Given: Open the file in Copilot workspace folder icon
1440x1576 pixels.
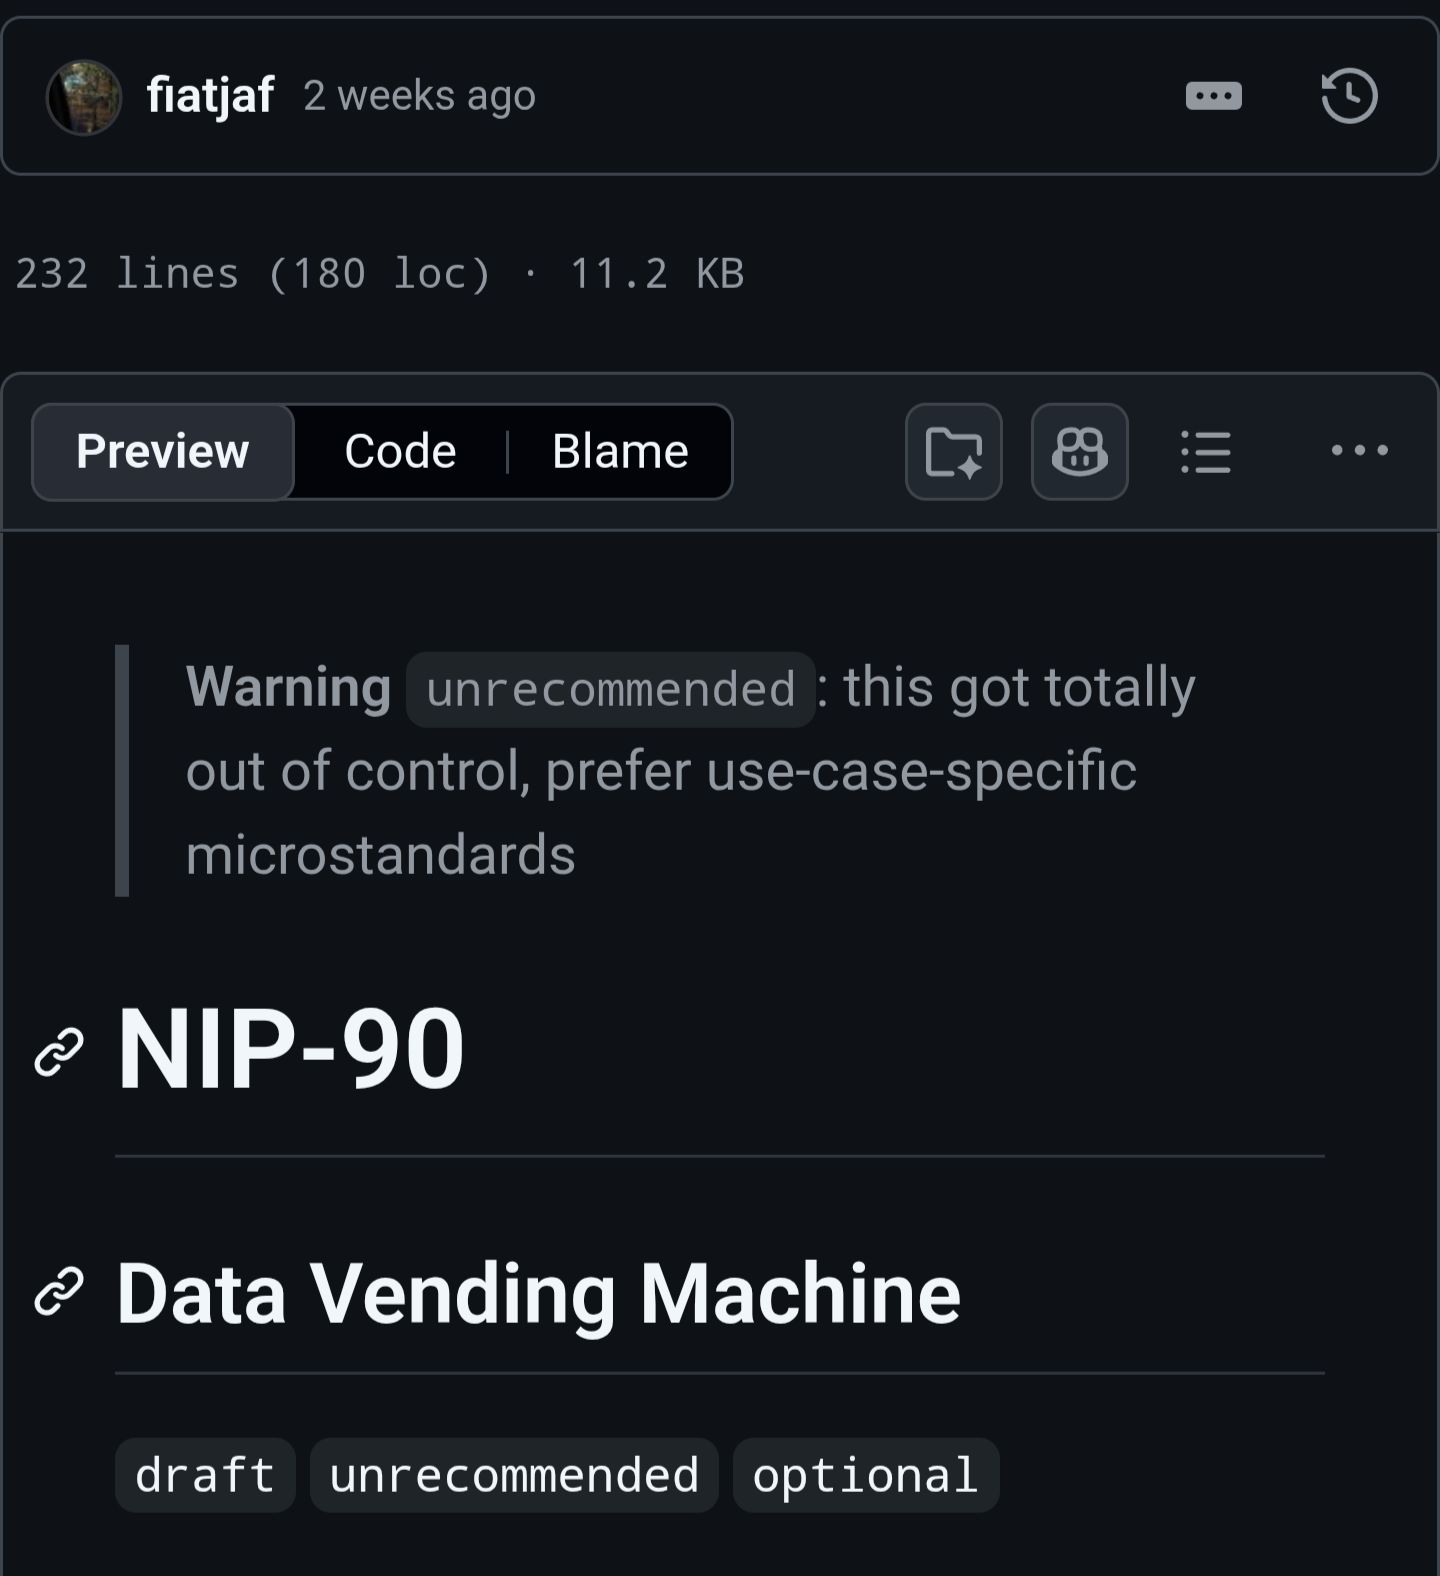Looking at the screenshot, I should 954,452.
